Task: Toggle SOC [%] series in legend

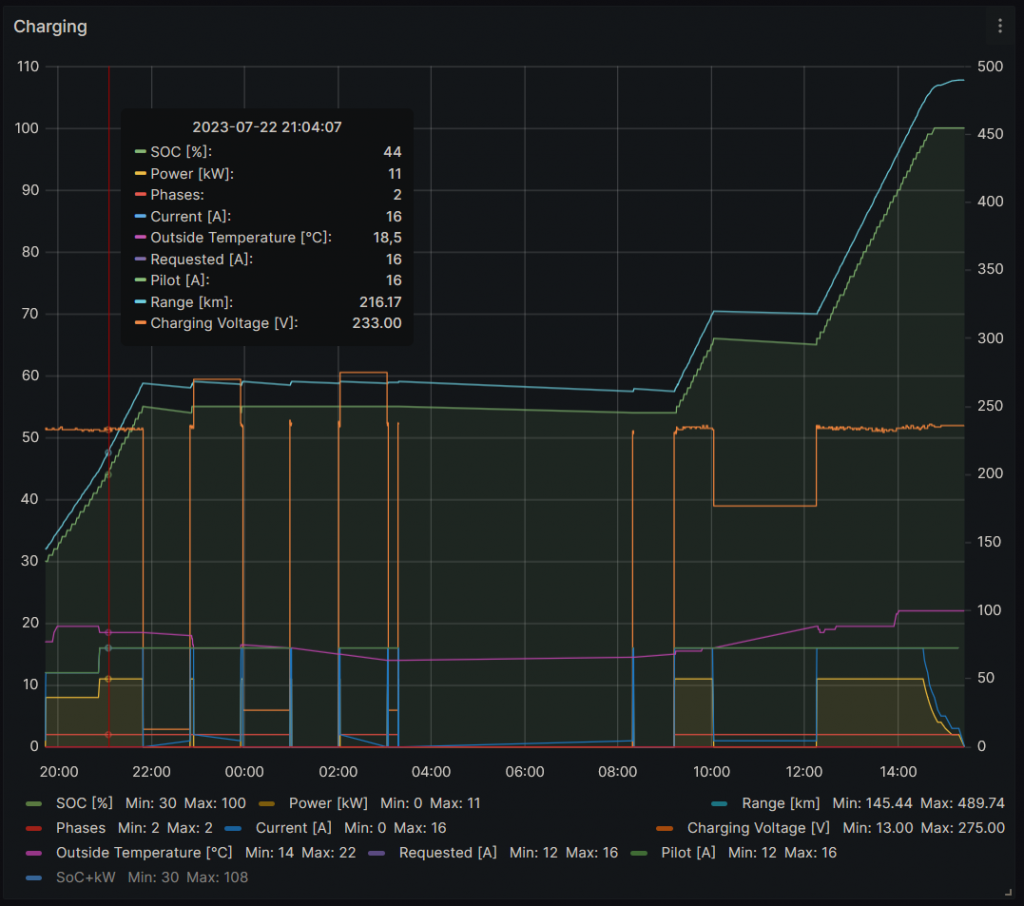Action: coord(84,803)
